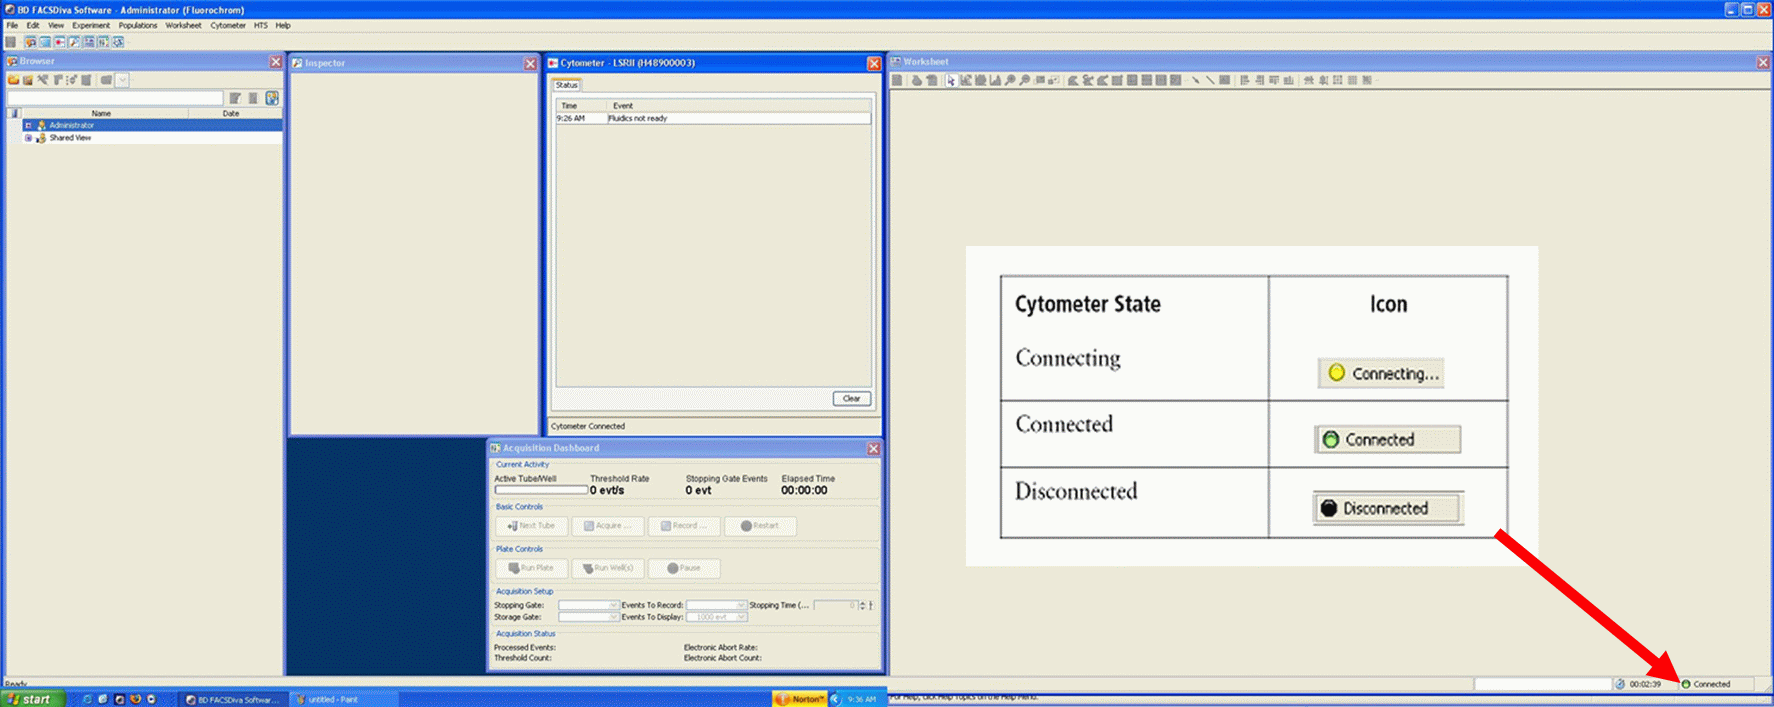Click New Experiment icon in Browser toolbar
Image resolution: width=1774 pixels, height=707 pixels.
[28, 80]
